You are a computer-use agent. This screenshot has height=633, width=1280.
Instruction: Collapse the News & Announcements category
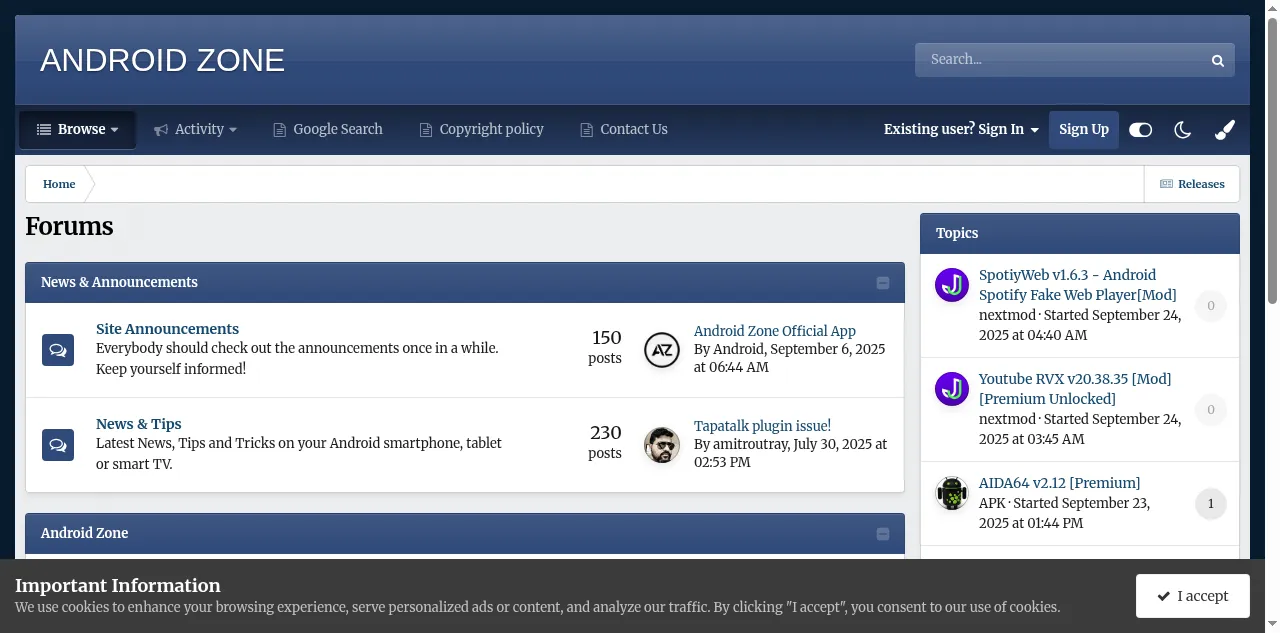[883, 283]
